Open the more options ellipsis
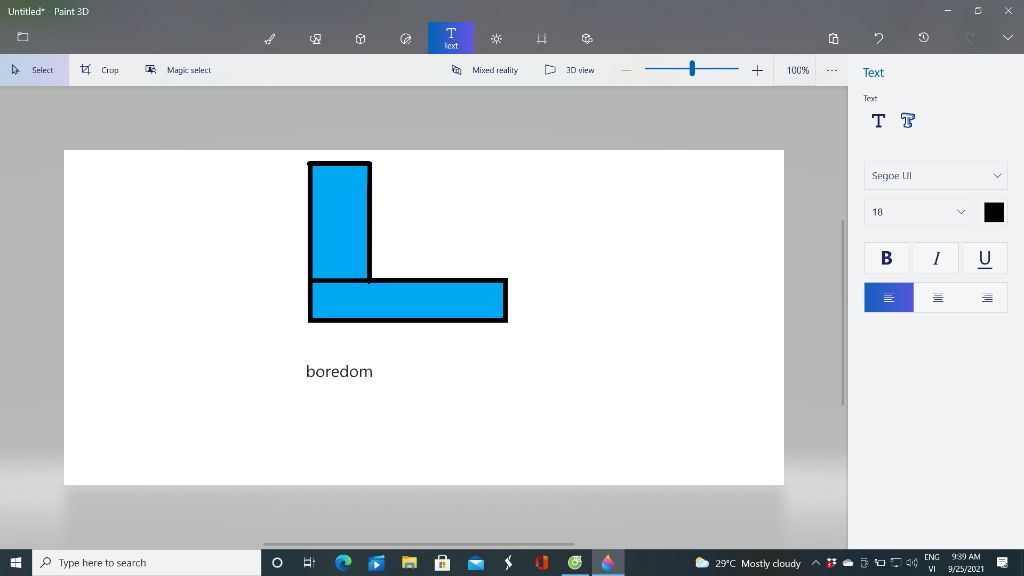Screen dimensions: 1024x576 pos(831,70)
